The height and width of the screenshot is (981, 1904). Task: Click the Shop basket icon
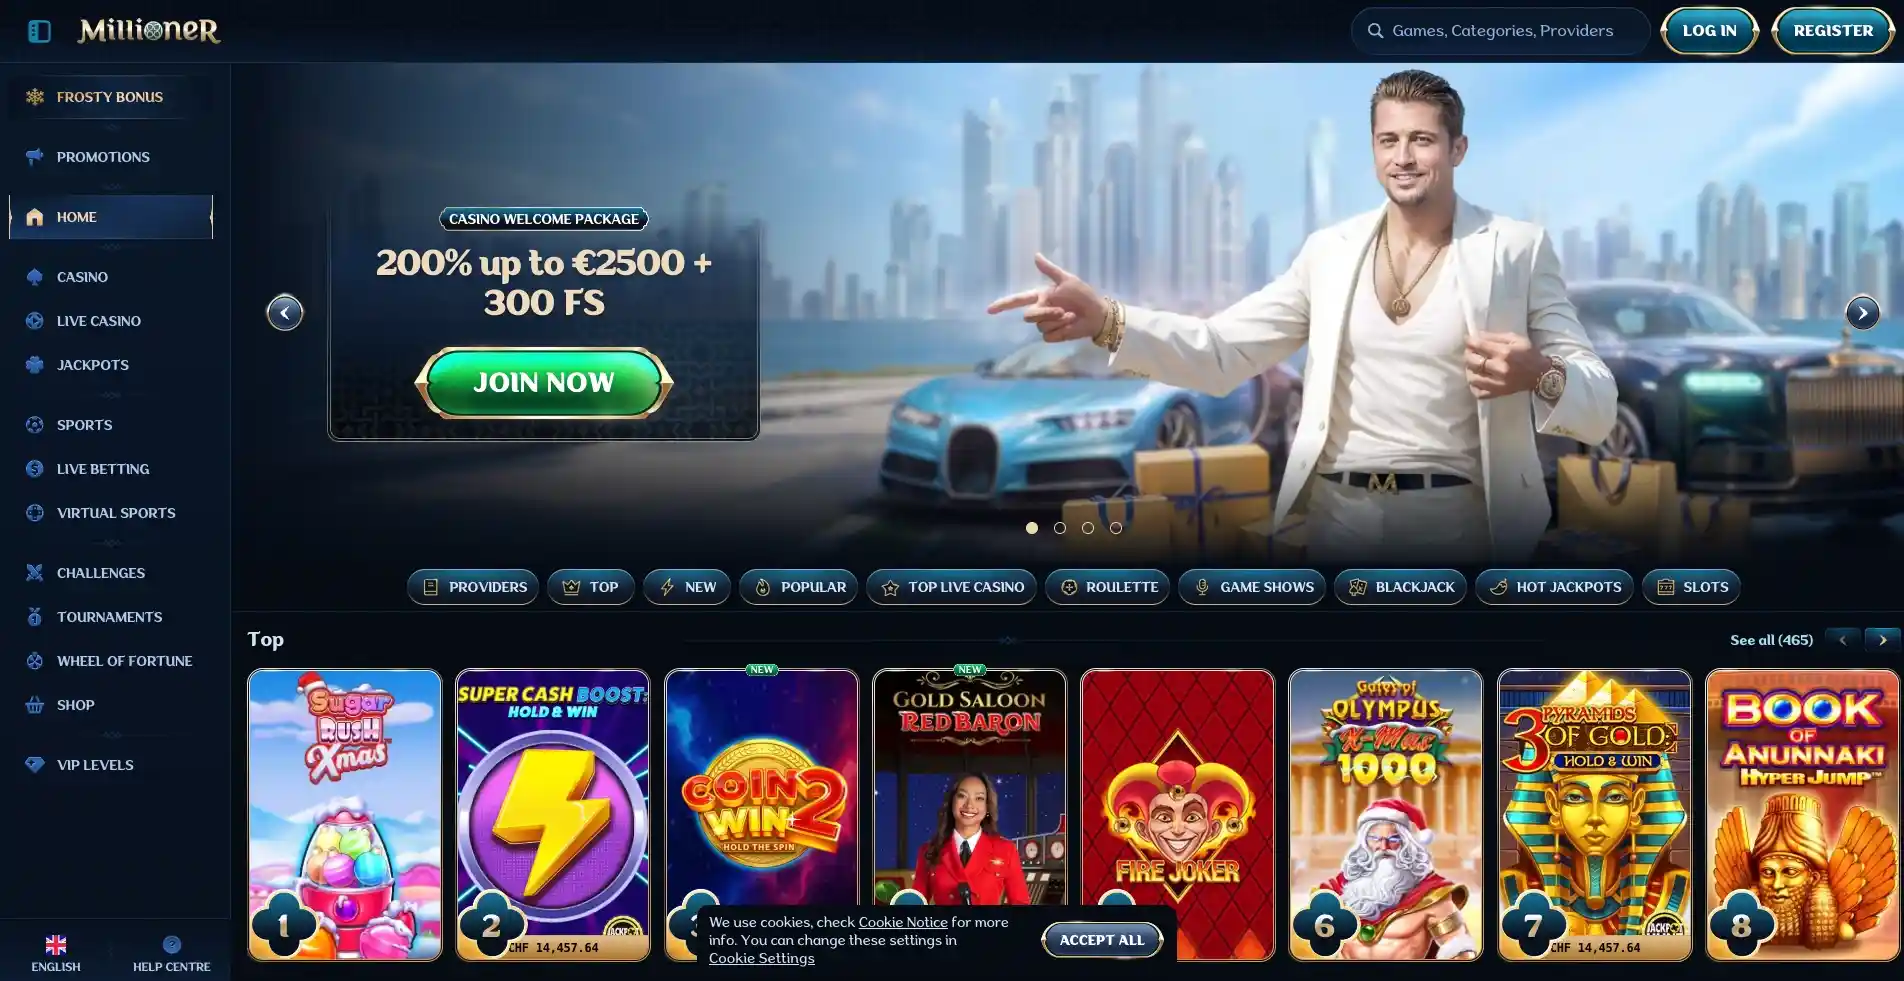(x=35, y=705)
